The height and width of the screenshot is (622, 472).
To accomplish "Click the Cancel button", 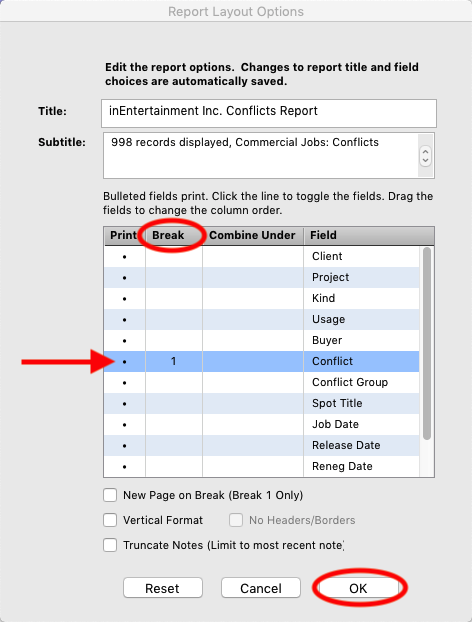I will 261,588.
